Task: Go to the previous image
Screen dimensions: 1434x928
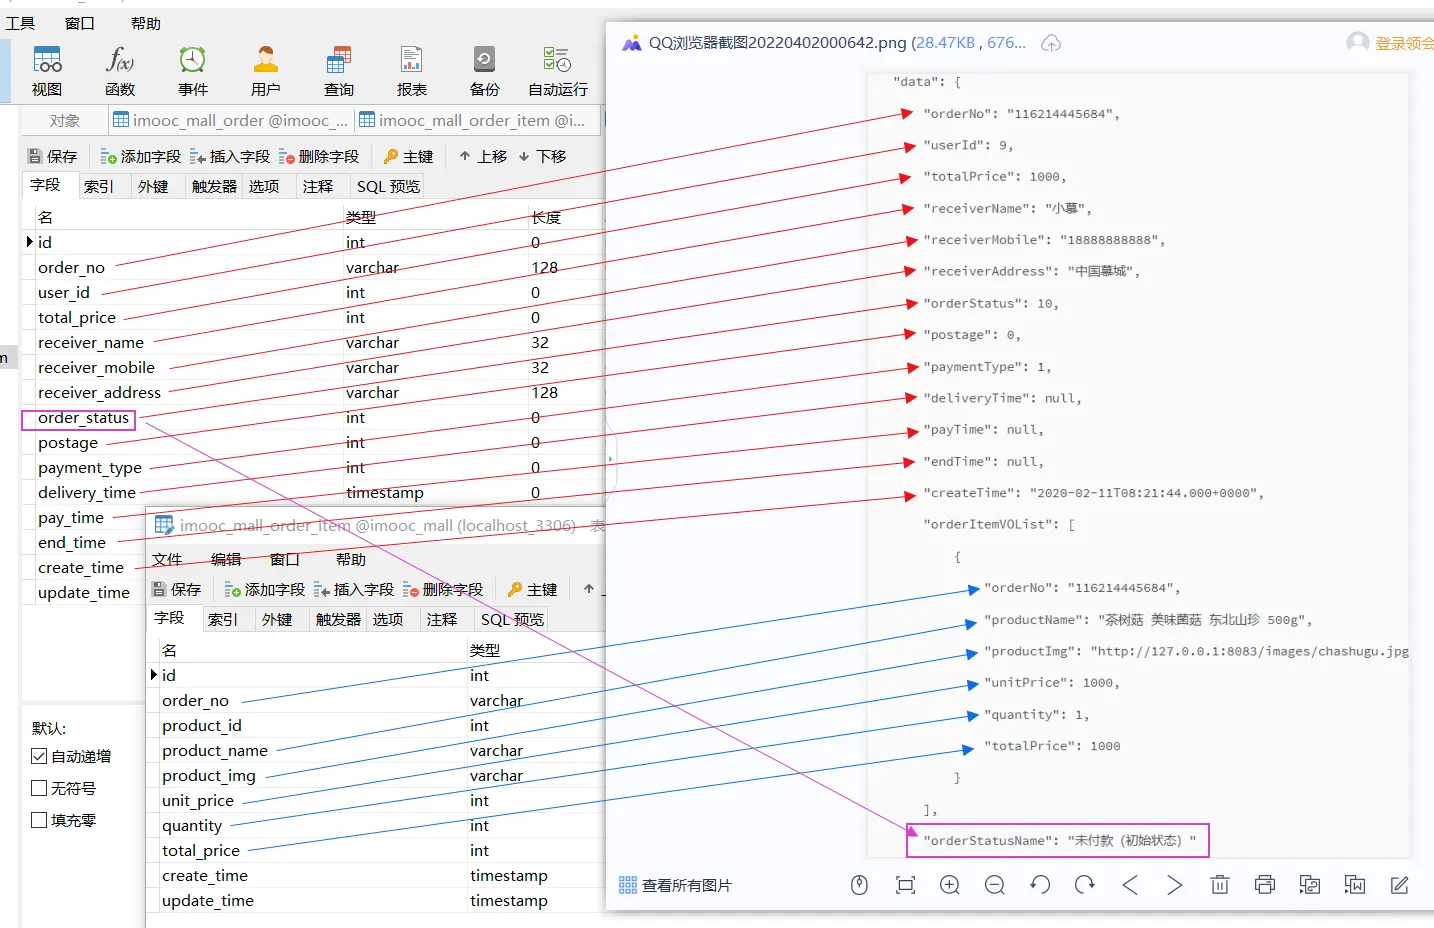Action: click(1130, 885)
